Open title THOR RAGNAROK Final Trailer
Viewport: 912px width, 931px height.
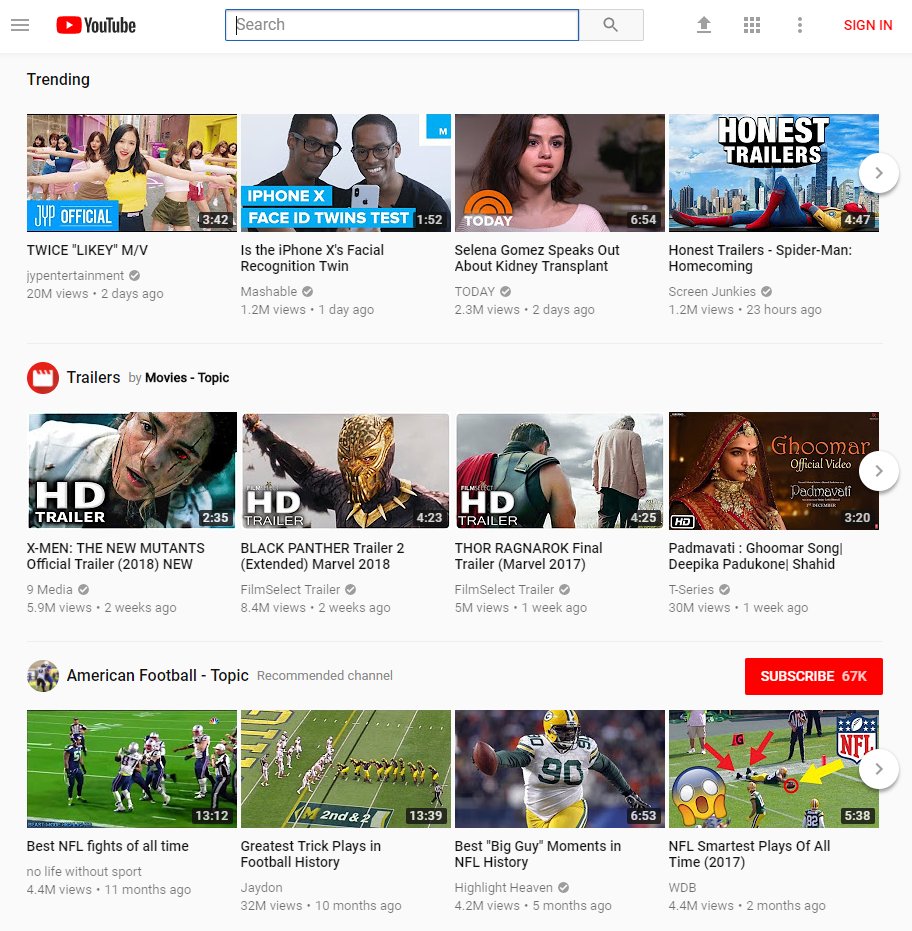click(x=528, y=556)
